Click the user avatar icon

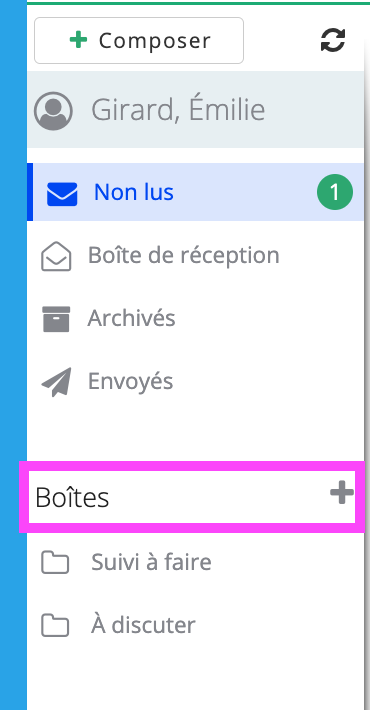coord(53,111)
